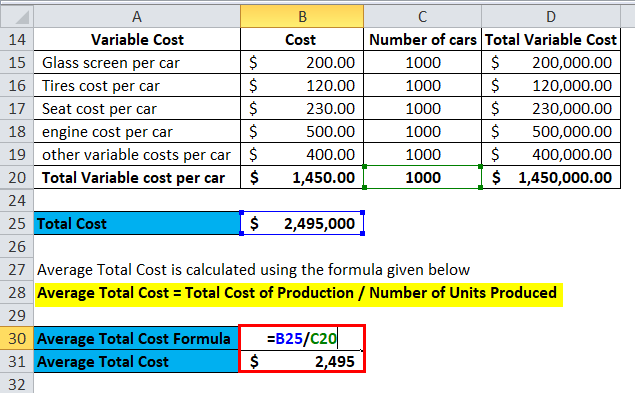Select column D header
The image size is (635, 393).
551,17
